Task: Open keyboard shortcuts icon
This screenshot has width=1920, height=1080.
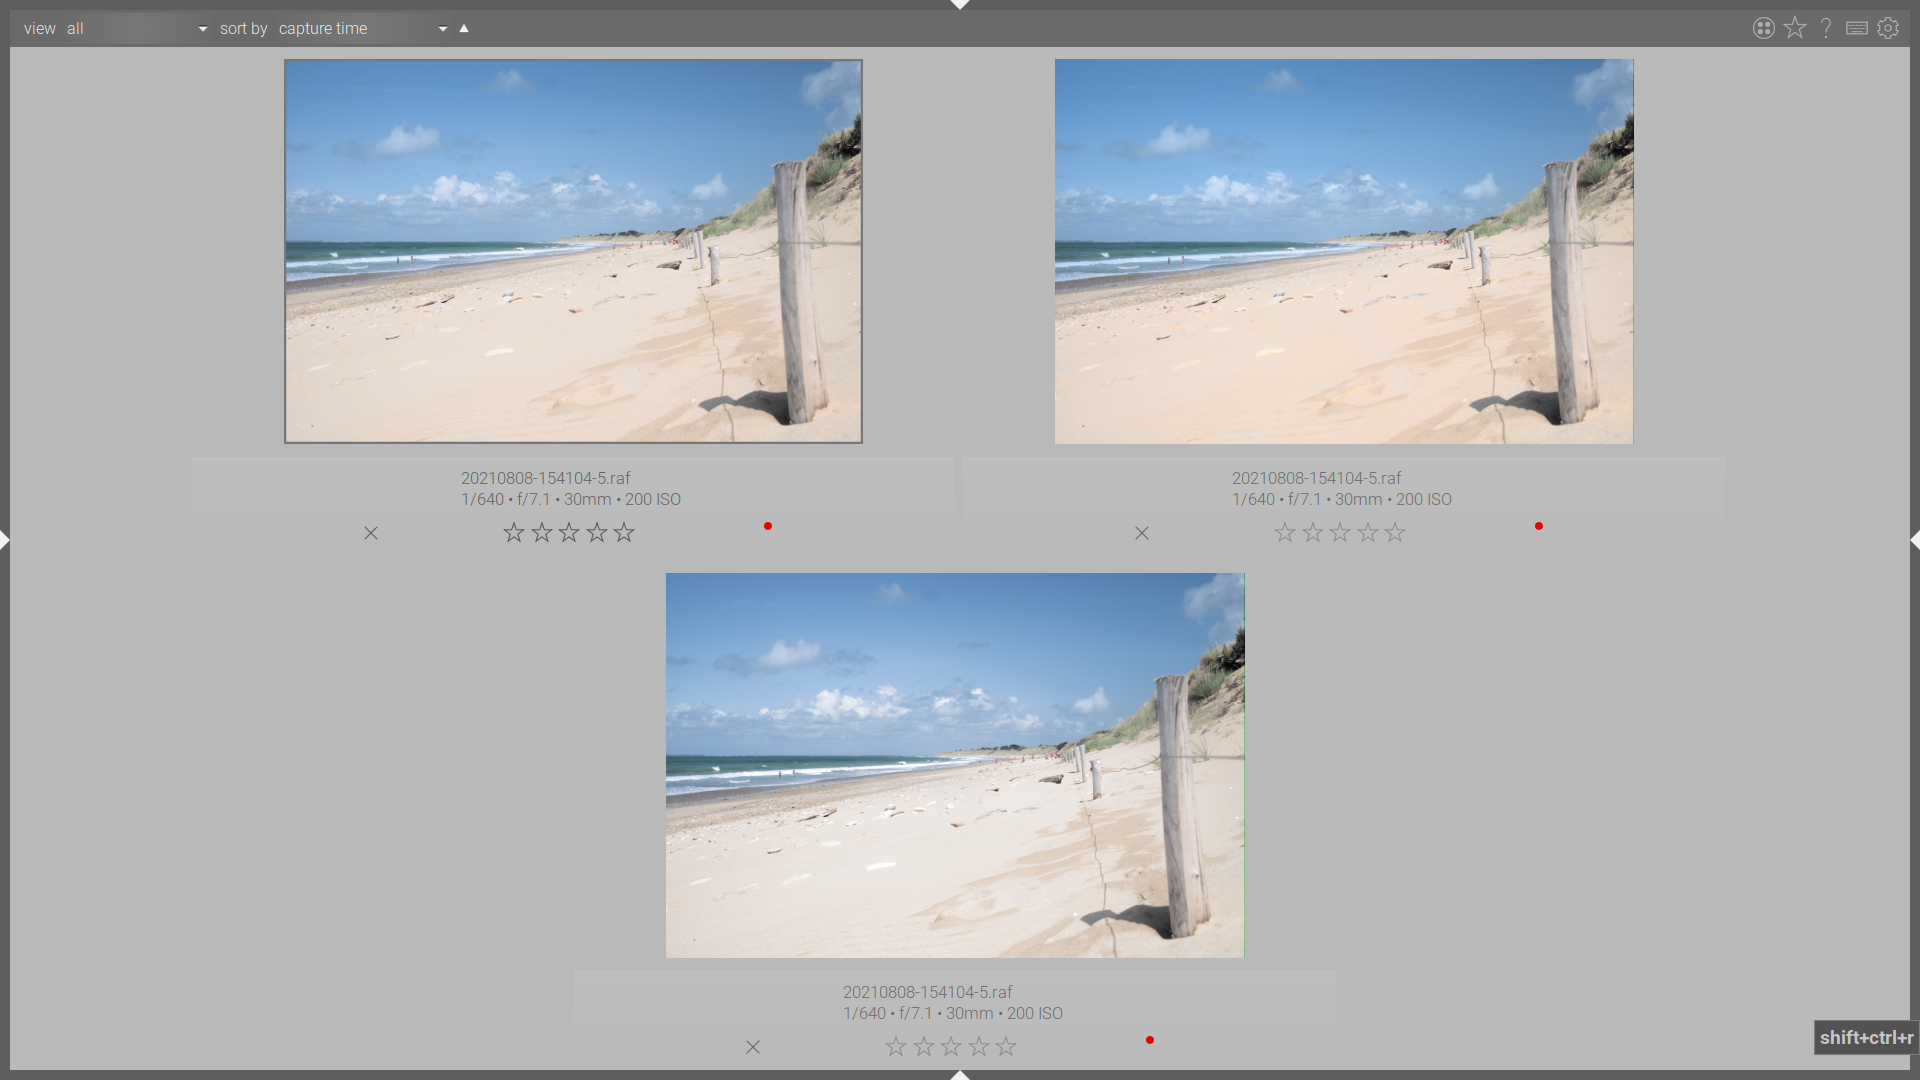Action: pyautogui.click(x=1857, y=28)
